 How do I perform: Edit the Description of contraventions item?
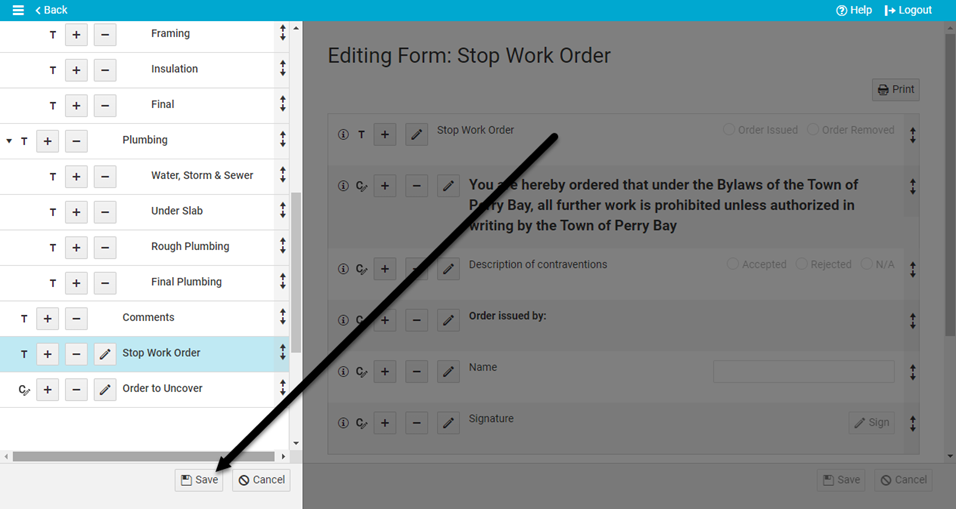pos(448,269)
